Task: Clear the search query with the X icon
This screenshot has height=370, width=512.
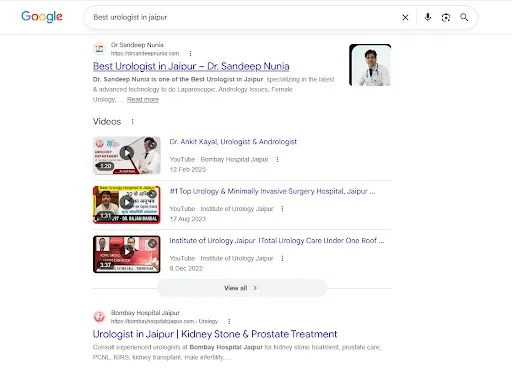Action: [405, 17]
